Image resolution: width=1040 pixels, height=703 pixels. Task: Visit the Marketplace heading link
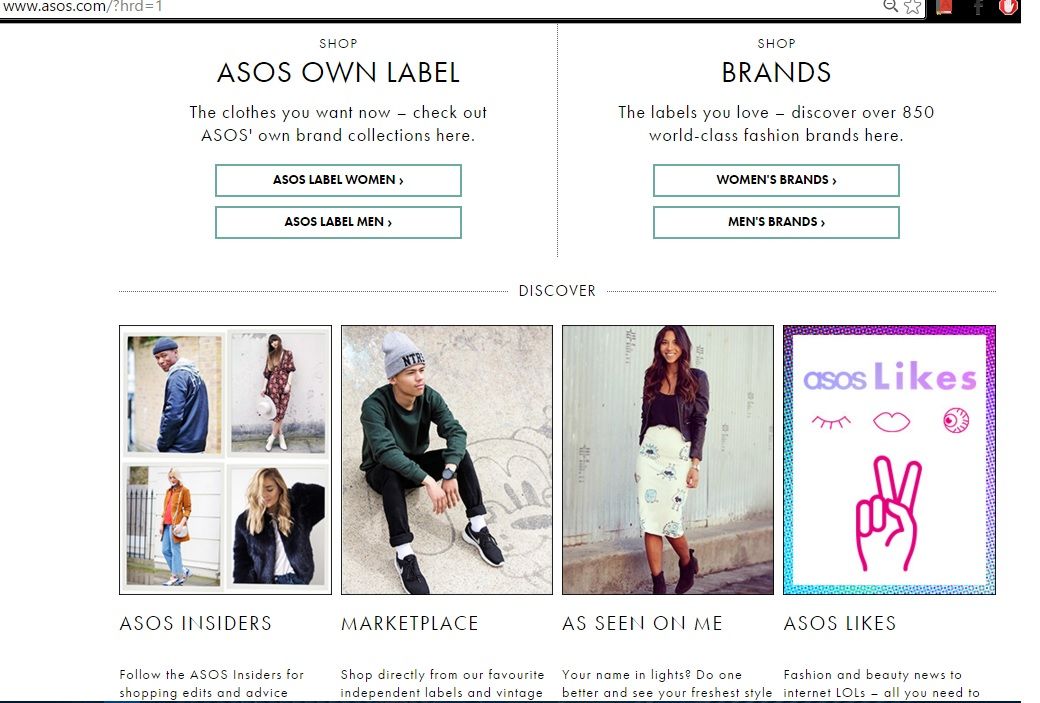coord(410,623)
